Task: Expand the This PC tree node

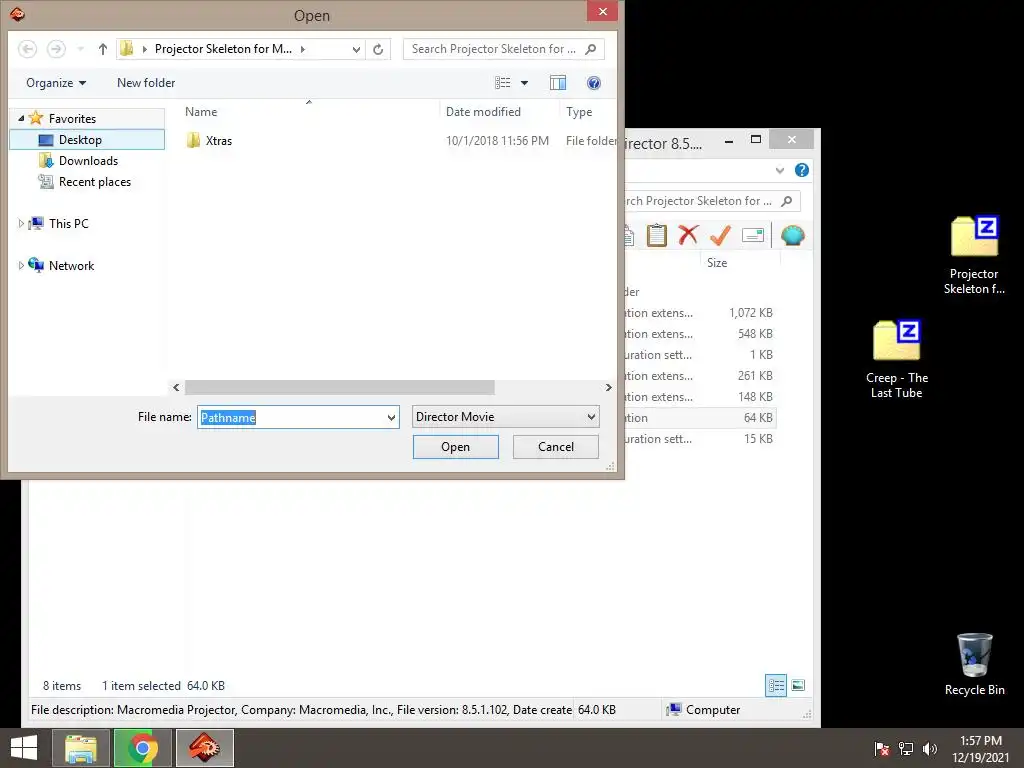Action: (x=21, y=223)
